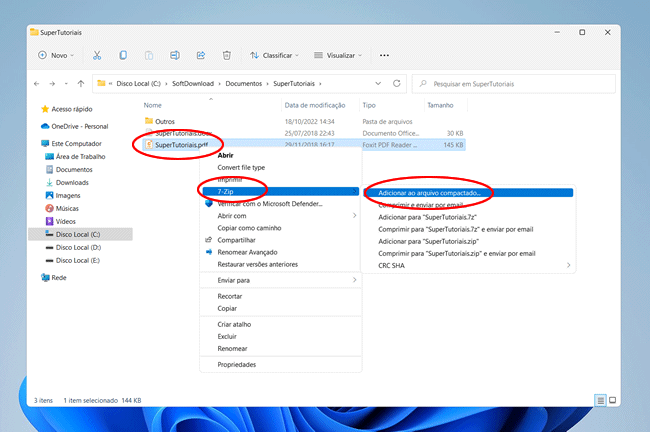The width and height of the screenshot is (650, 432).
Task: Click the Share icon in the toolbar
Action: pyautogui.click(x=201, y=55)
